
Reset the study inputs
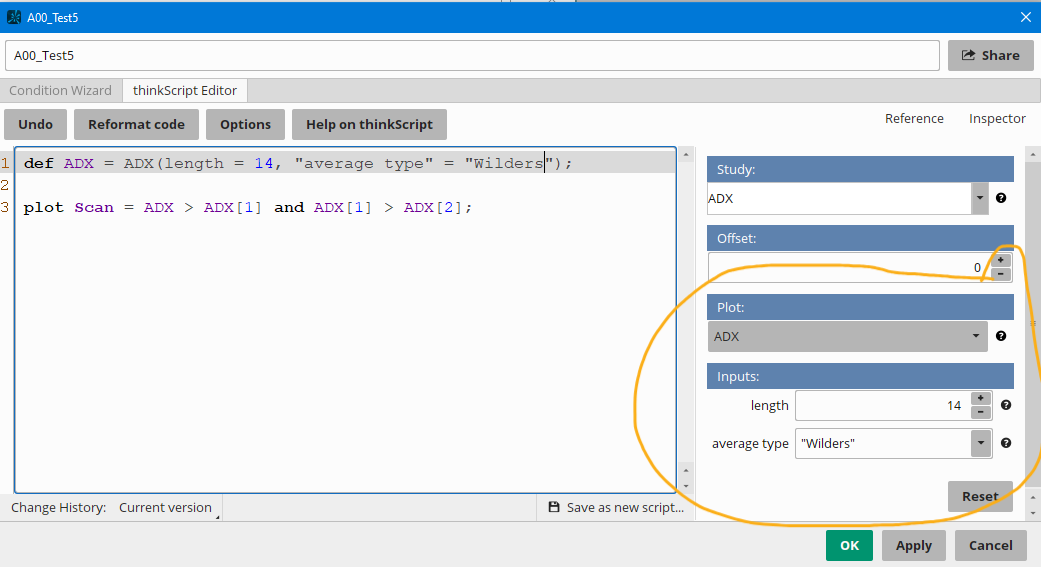979,496
